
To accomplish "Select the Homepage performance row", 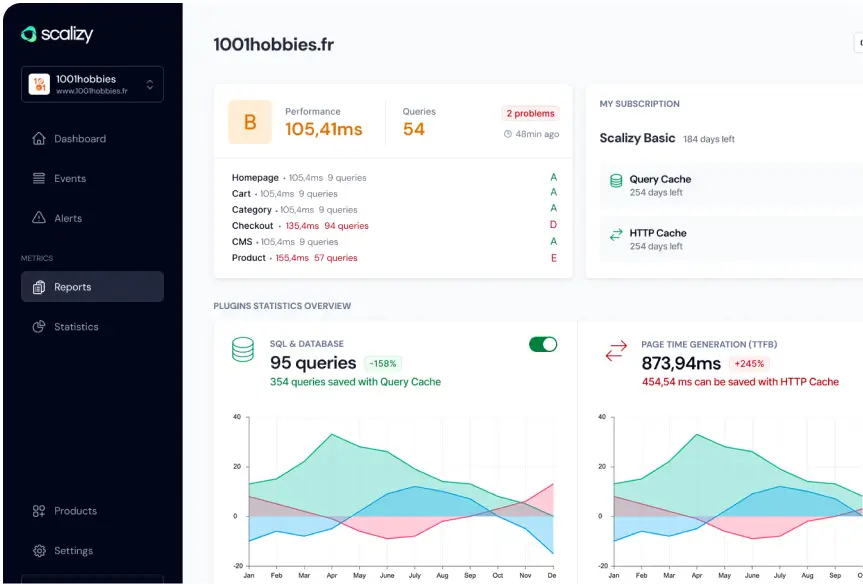I will (x=394, y=177).
